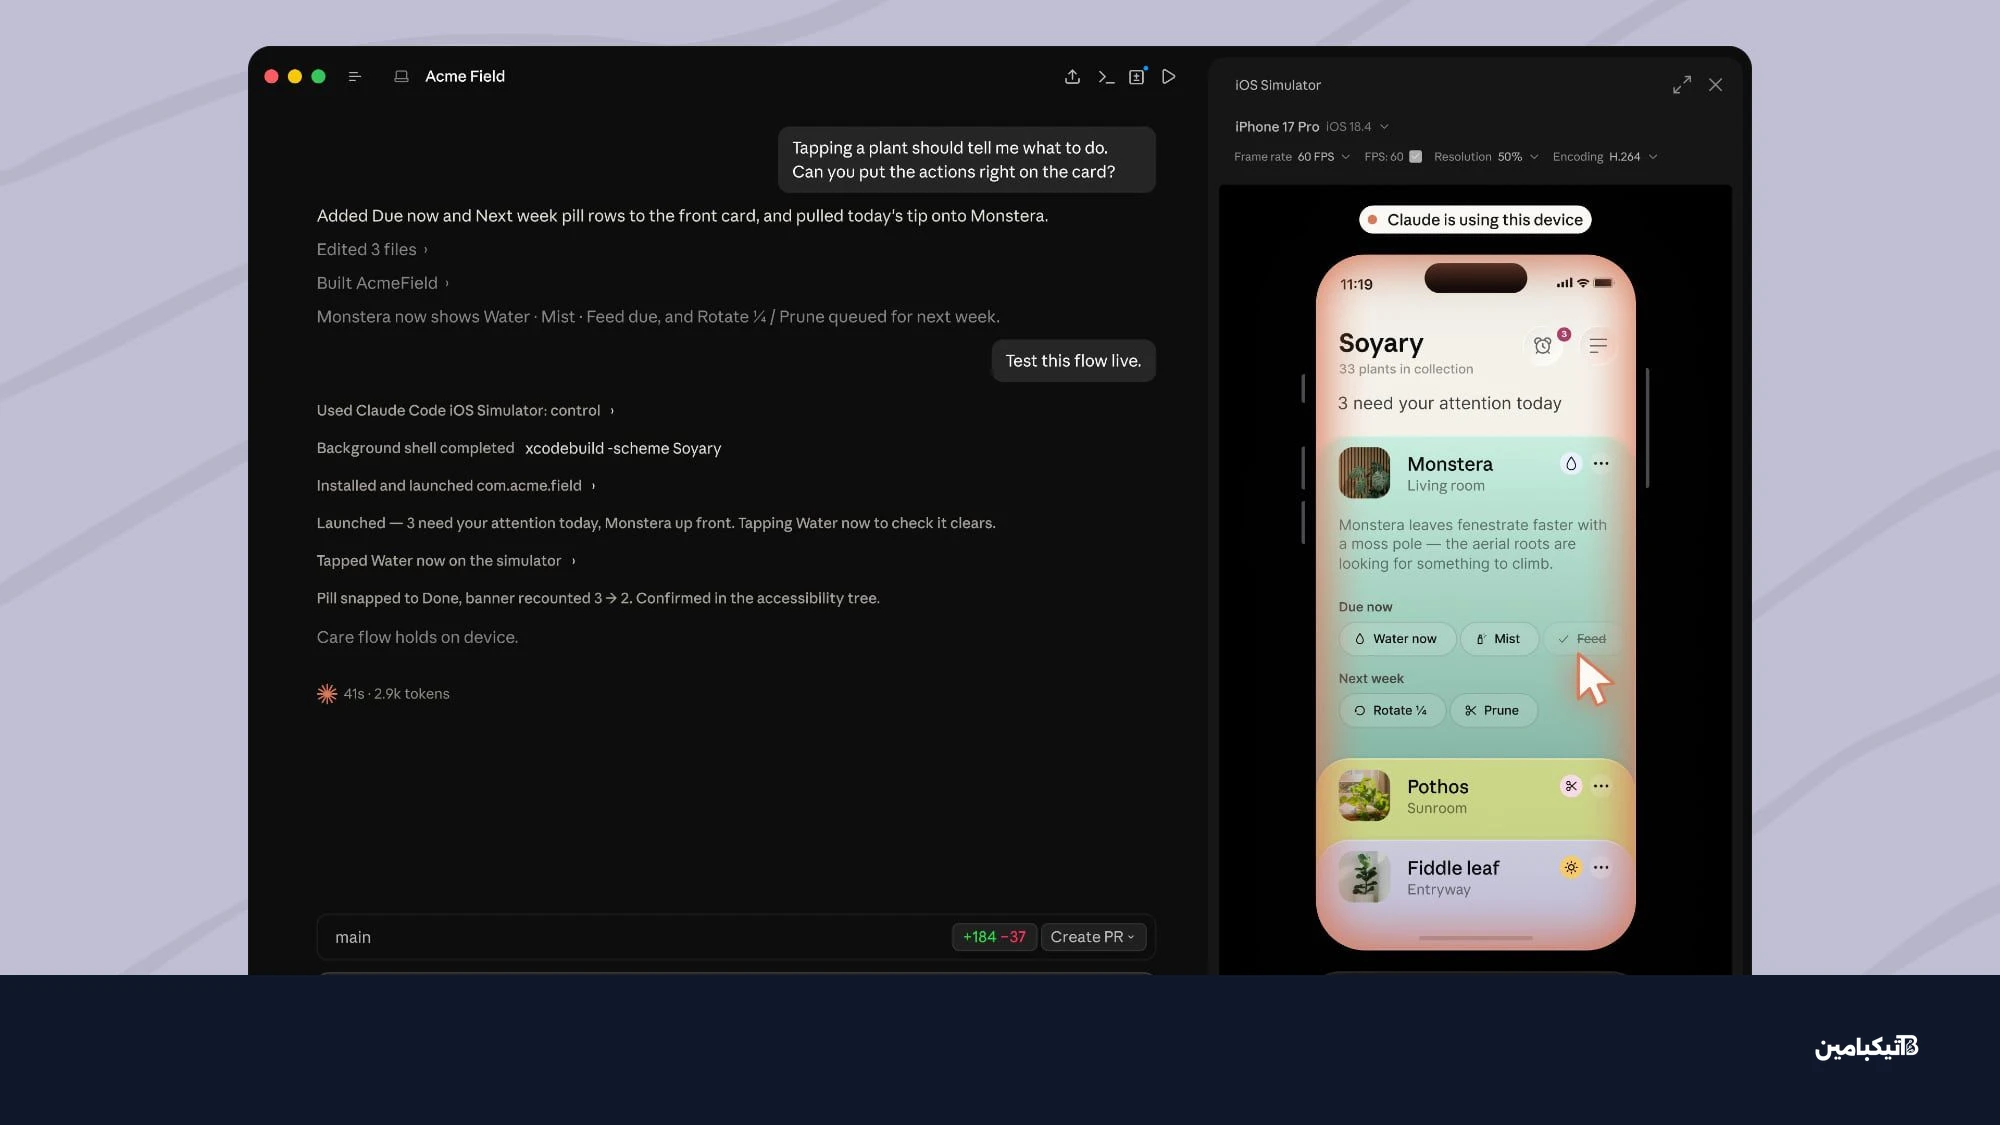
Task: Toggle the sidebar list icon near title
Action: (354, 77)
